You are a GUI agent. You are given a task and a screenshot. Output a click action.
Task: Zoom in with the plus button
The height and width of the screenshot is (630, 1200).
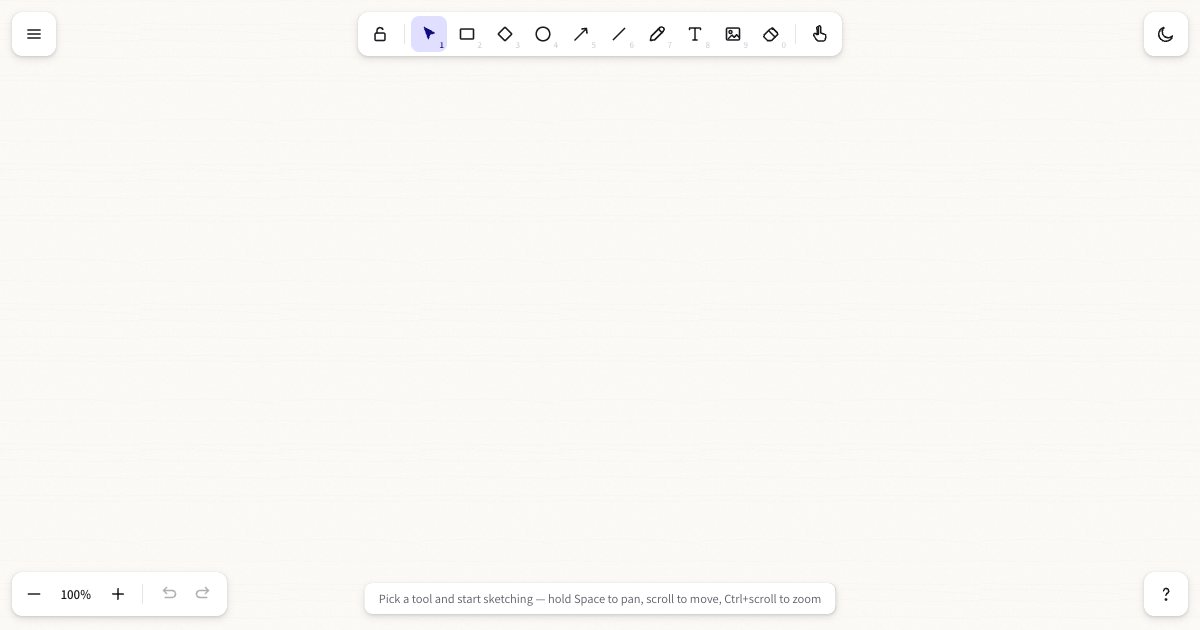118,594
